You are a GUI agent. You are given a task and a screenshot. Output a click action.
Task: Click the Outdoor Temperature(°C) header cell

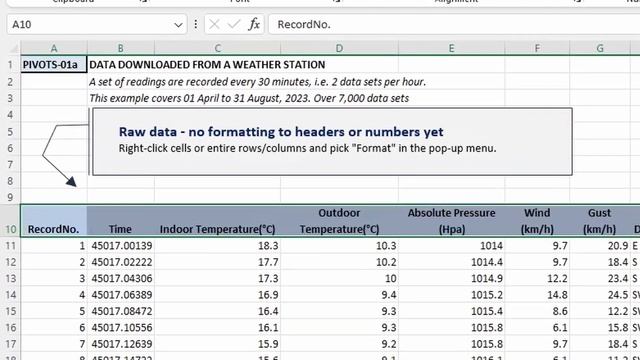click(x=339, y=221)
